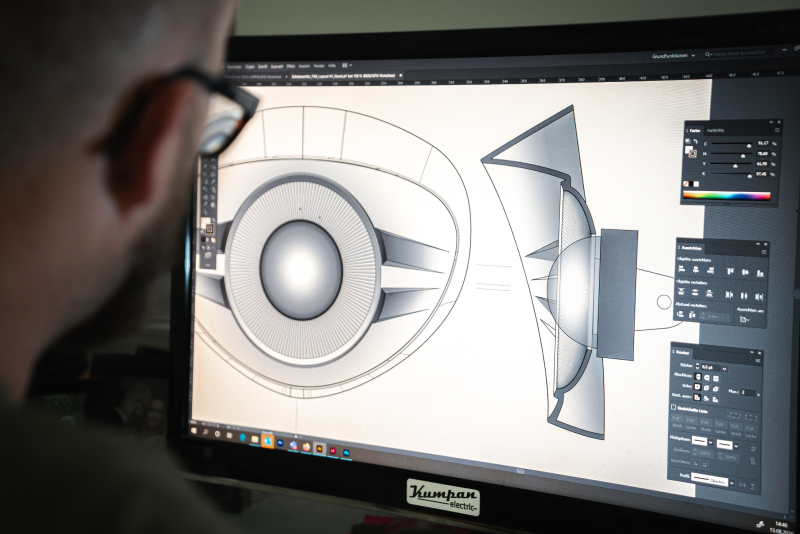Pick a color from the spectrum bar
This screenshot has width=800, height=534.
(x=727, y=196)
